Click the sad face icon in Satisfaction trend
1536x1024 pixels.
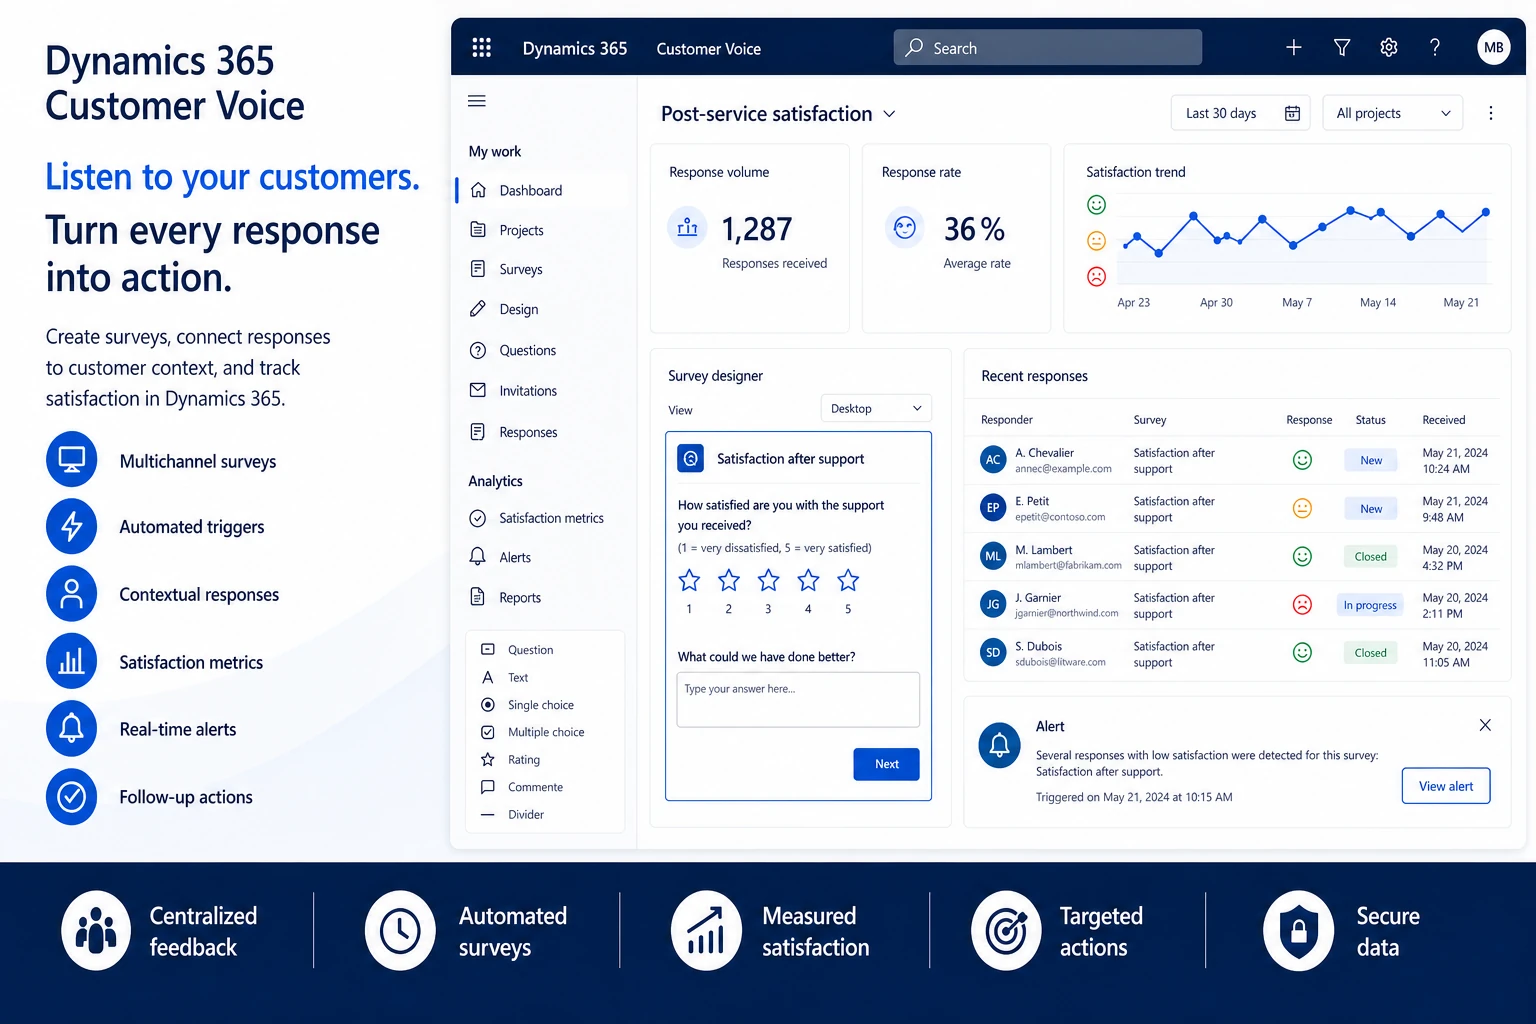pyautogui.click(x=1097, y=276)
